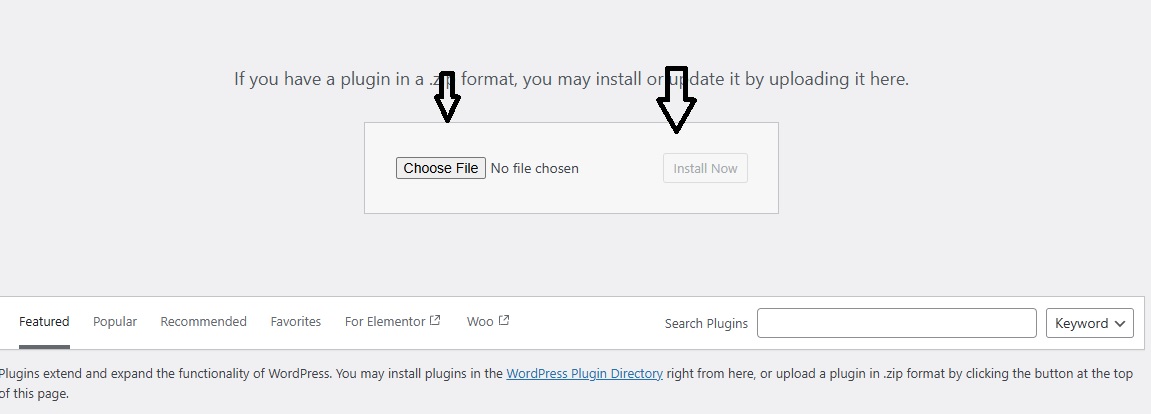1151x414 pixels.
Task: Click the .zip upload instruction heading
Action: 571,79
